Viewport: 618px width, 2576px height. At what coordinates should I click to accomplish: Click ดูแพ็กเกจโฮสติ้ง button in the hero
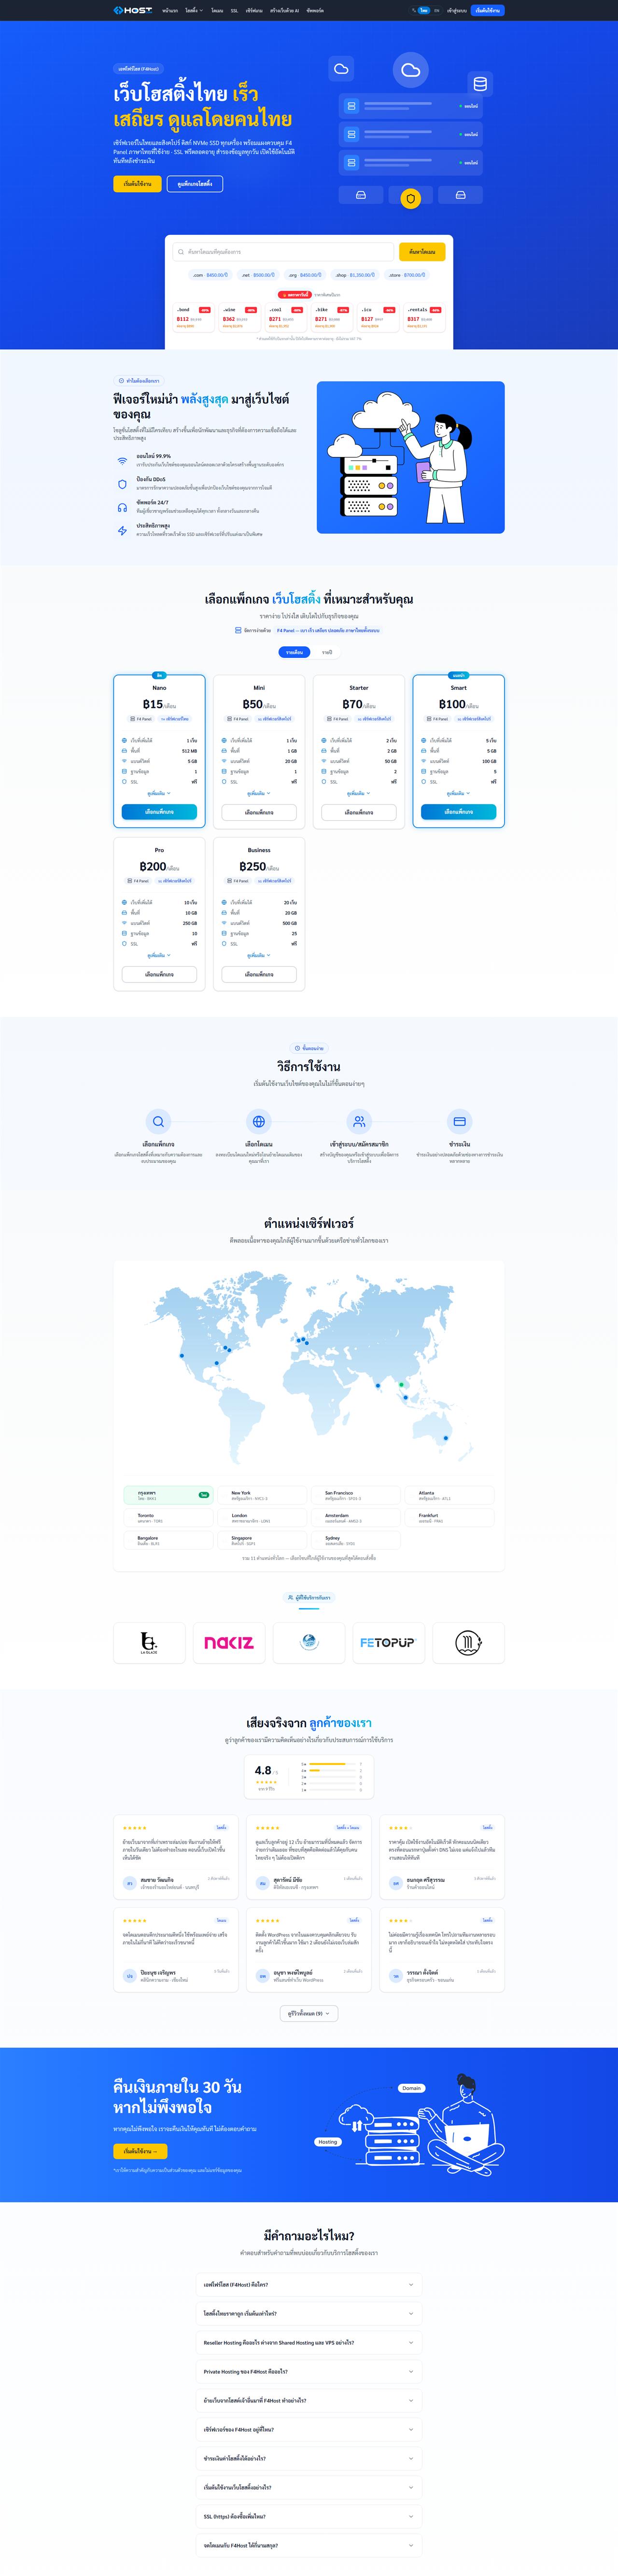tap(195, 184)
